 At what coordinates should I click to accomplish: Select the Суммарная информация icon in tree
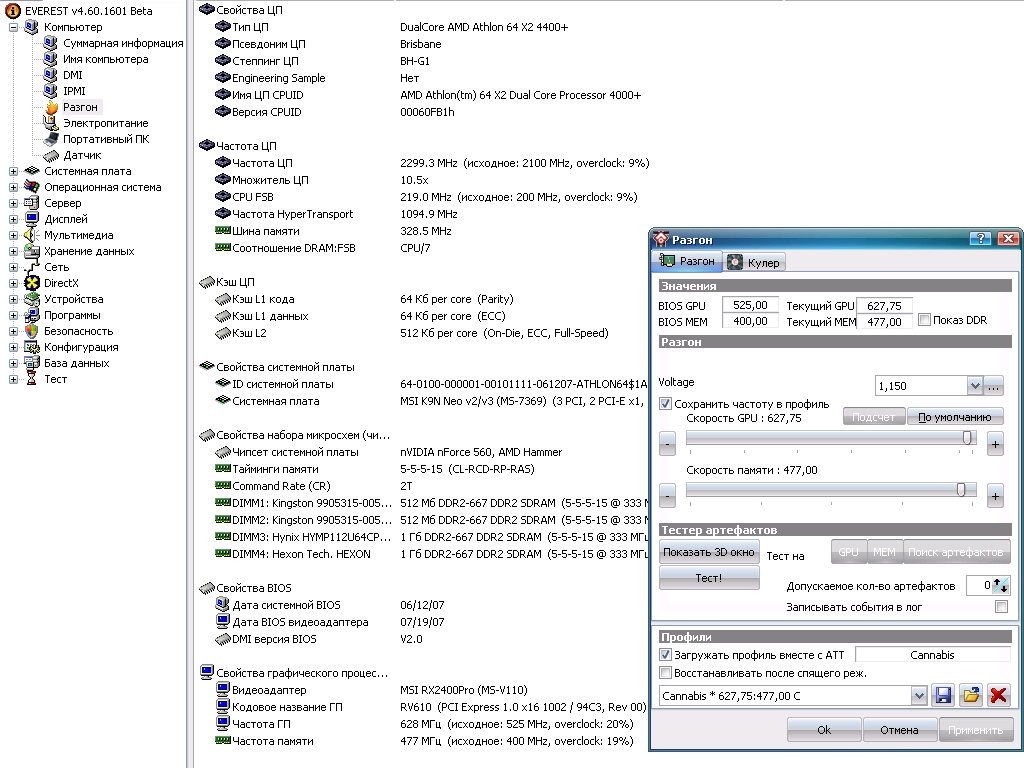point(50,42)
